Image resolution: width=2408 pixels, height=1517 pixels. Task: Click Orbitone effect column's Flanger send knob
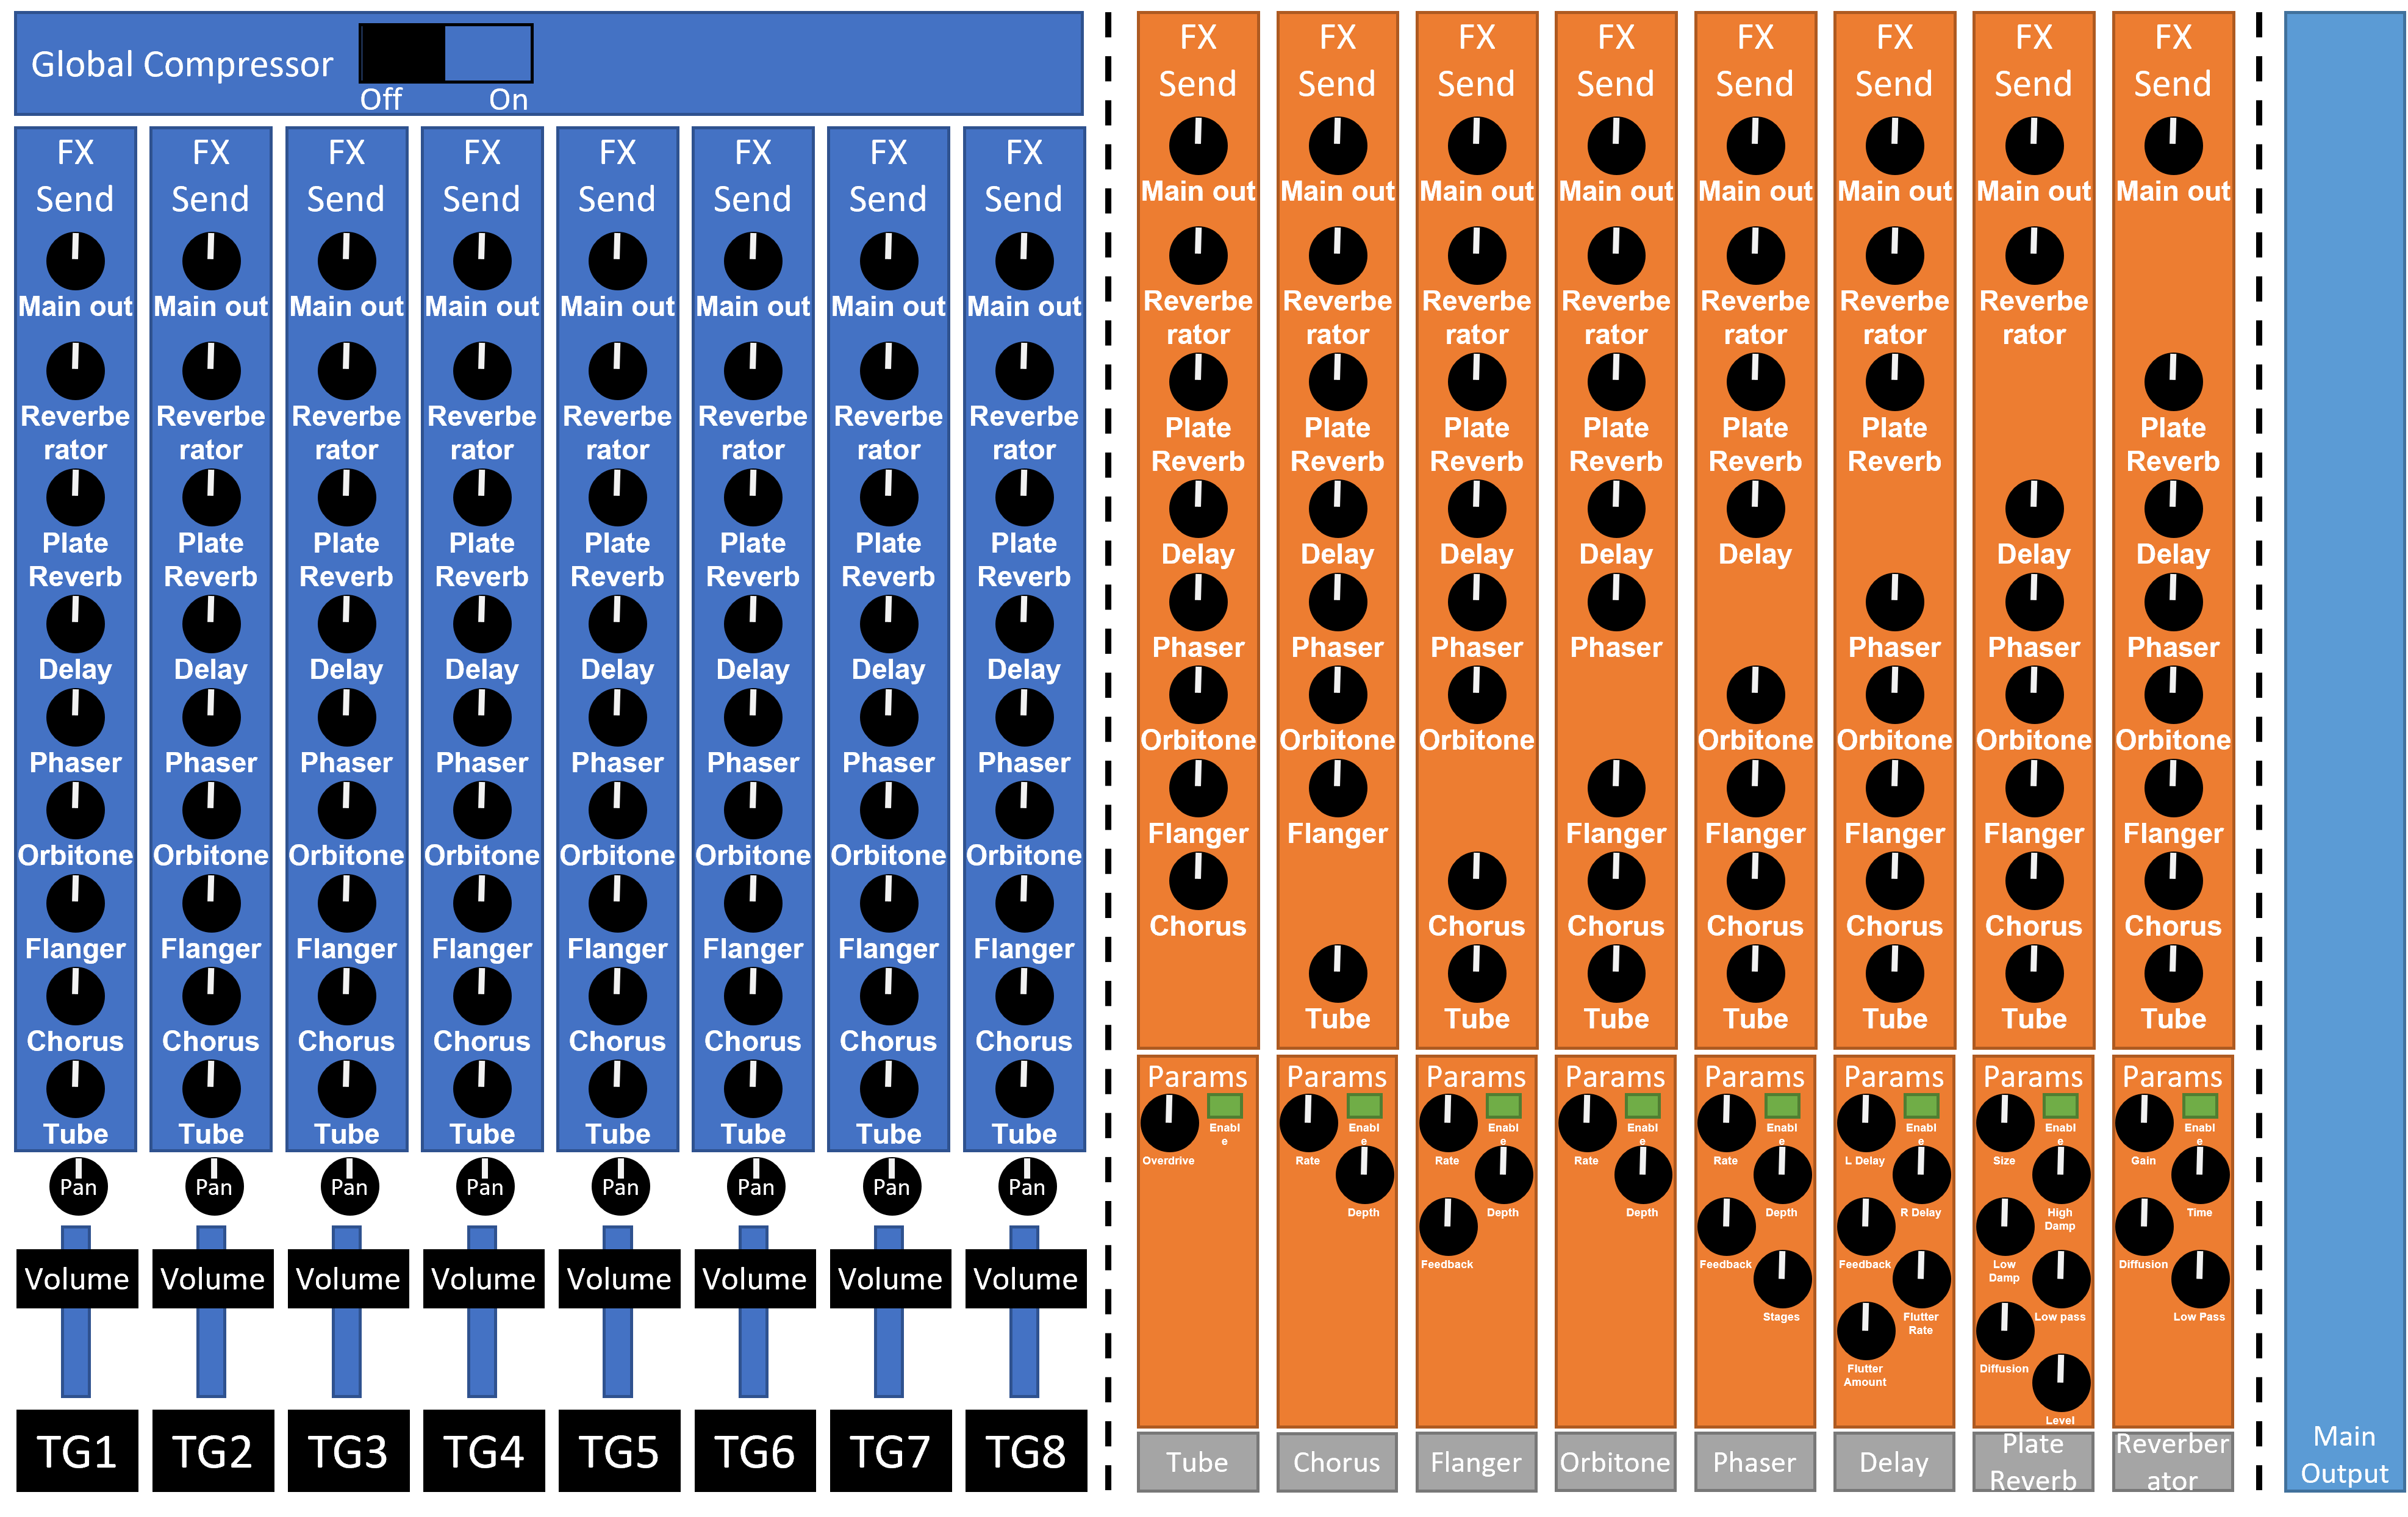tap(1616, 788)
